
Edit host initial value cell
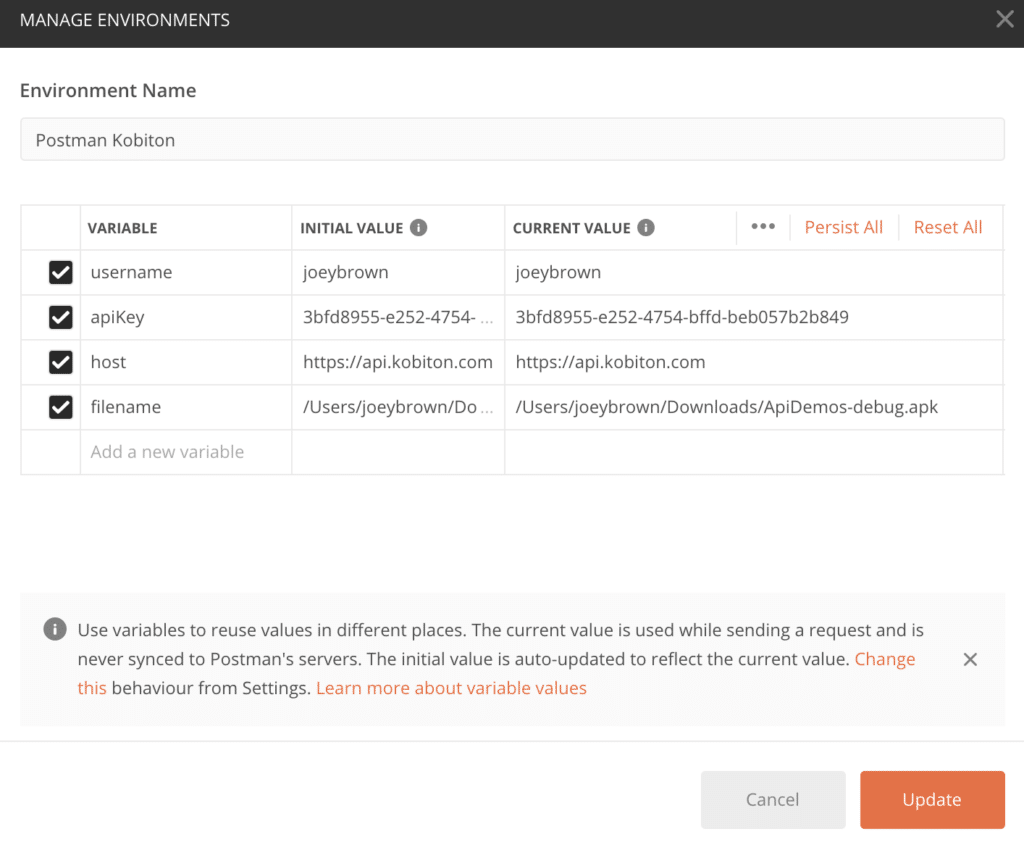pyautogui.click(x=398, y=362)
